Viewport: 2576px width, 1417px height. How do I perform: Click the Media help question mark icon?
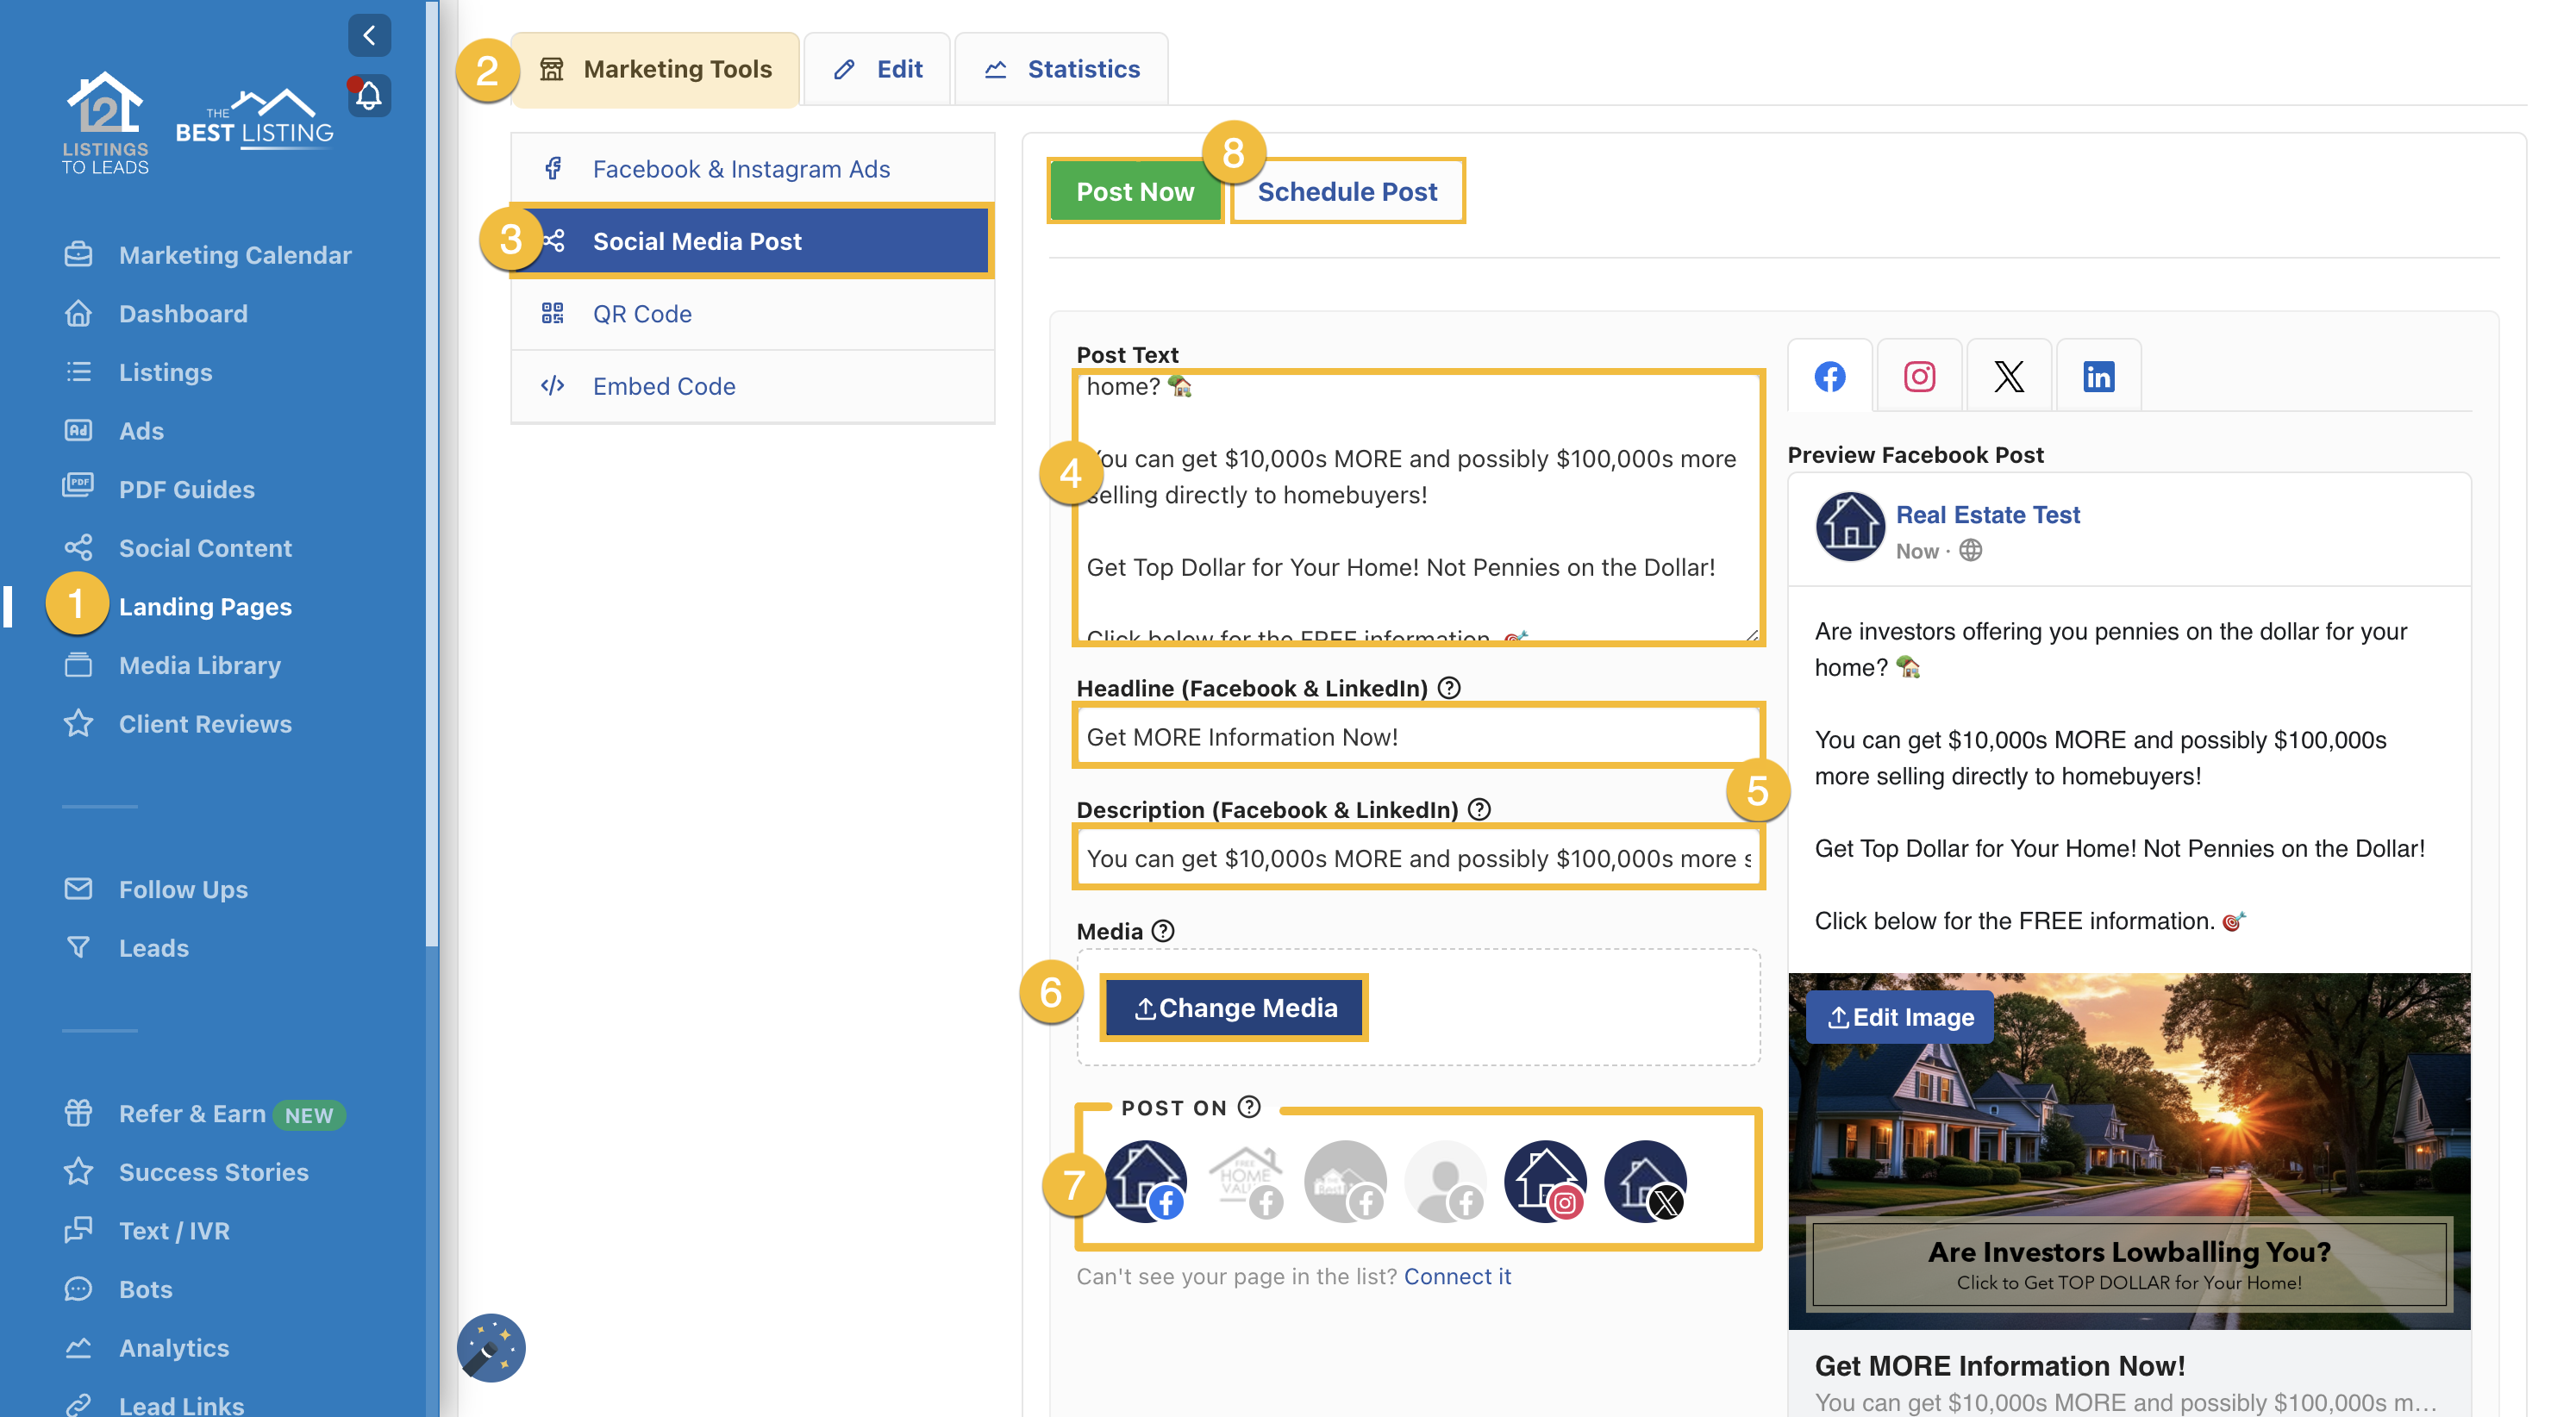[1163, 931]
